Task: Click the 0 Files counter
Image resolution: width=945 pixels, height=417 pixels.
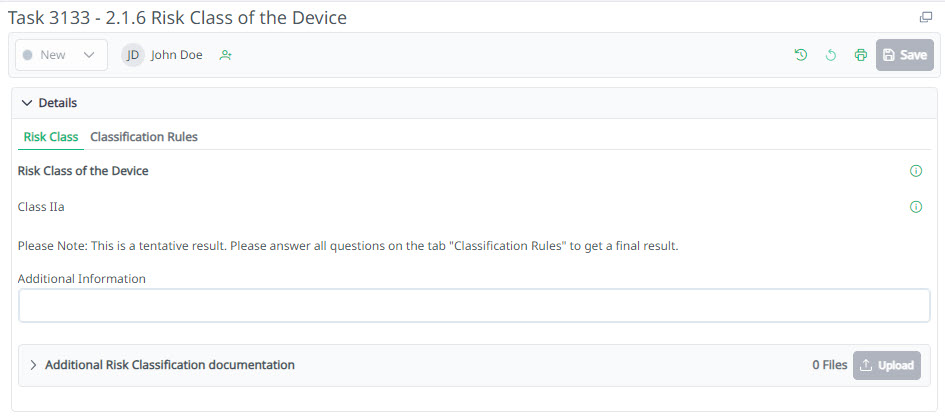Action: pyautogui.click(x=829, y=365)
